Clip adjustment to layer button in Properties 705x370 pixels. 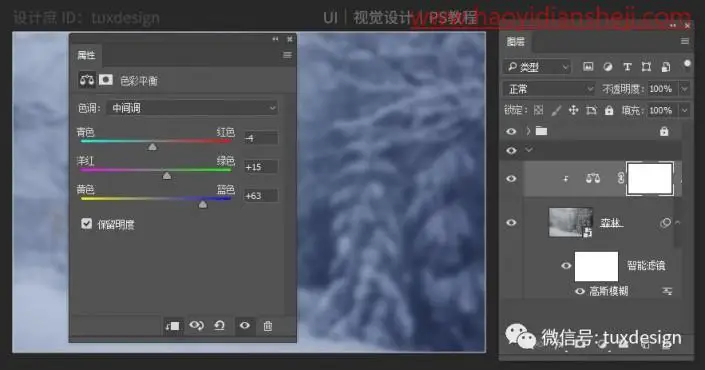click(172, 325)
